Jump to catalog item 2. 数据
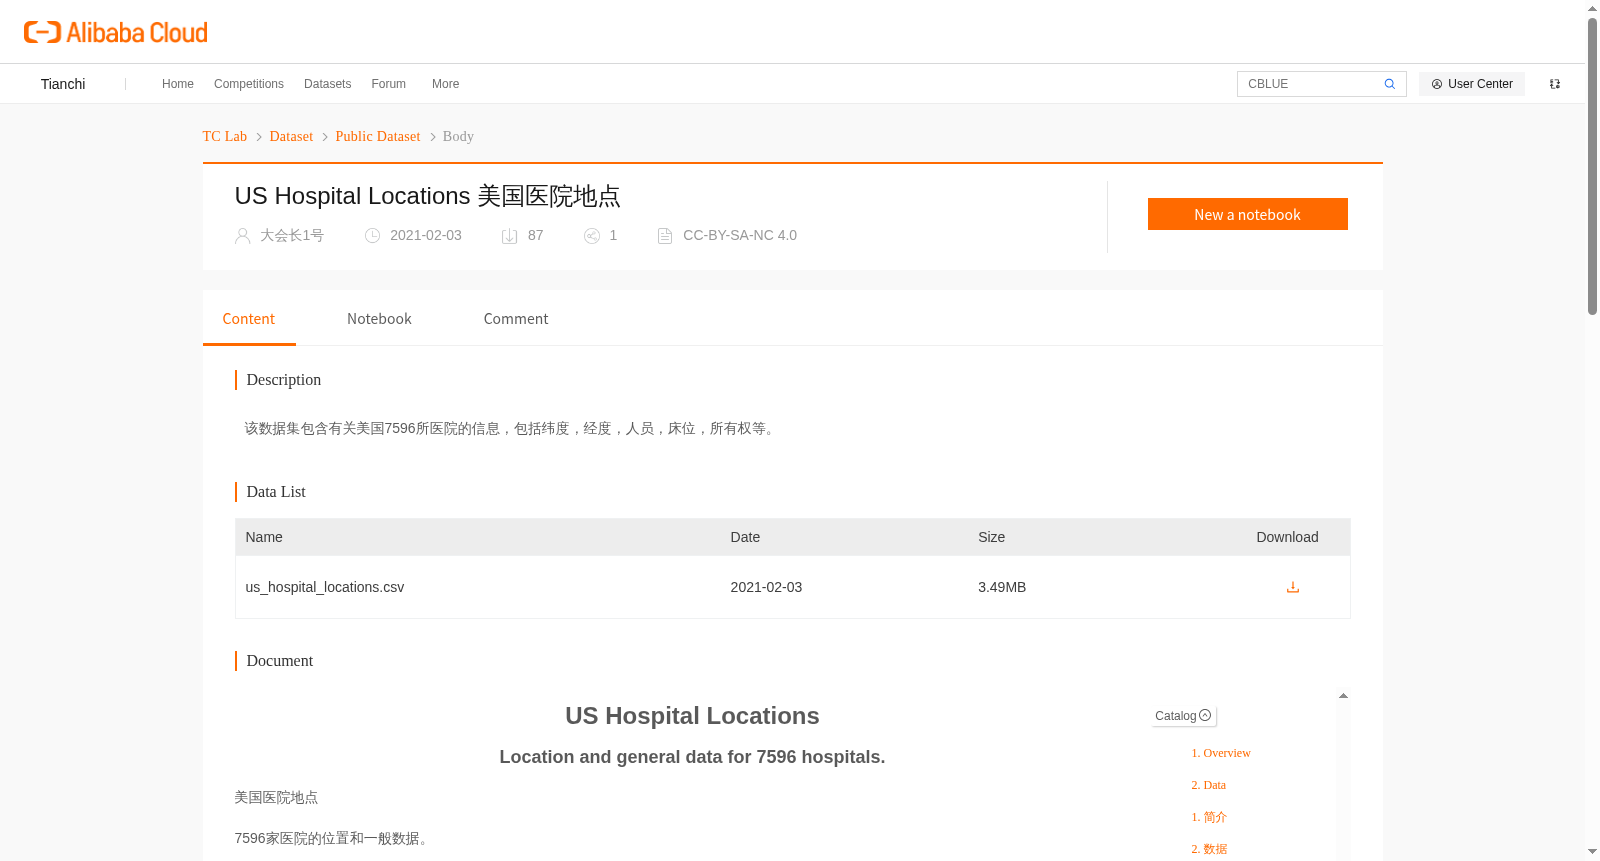This screenshot has width=1600, height=861. coord(1209,850)
